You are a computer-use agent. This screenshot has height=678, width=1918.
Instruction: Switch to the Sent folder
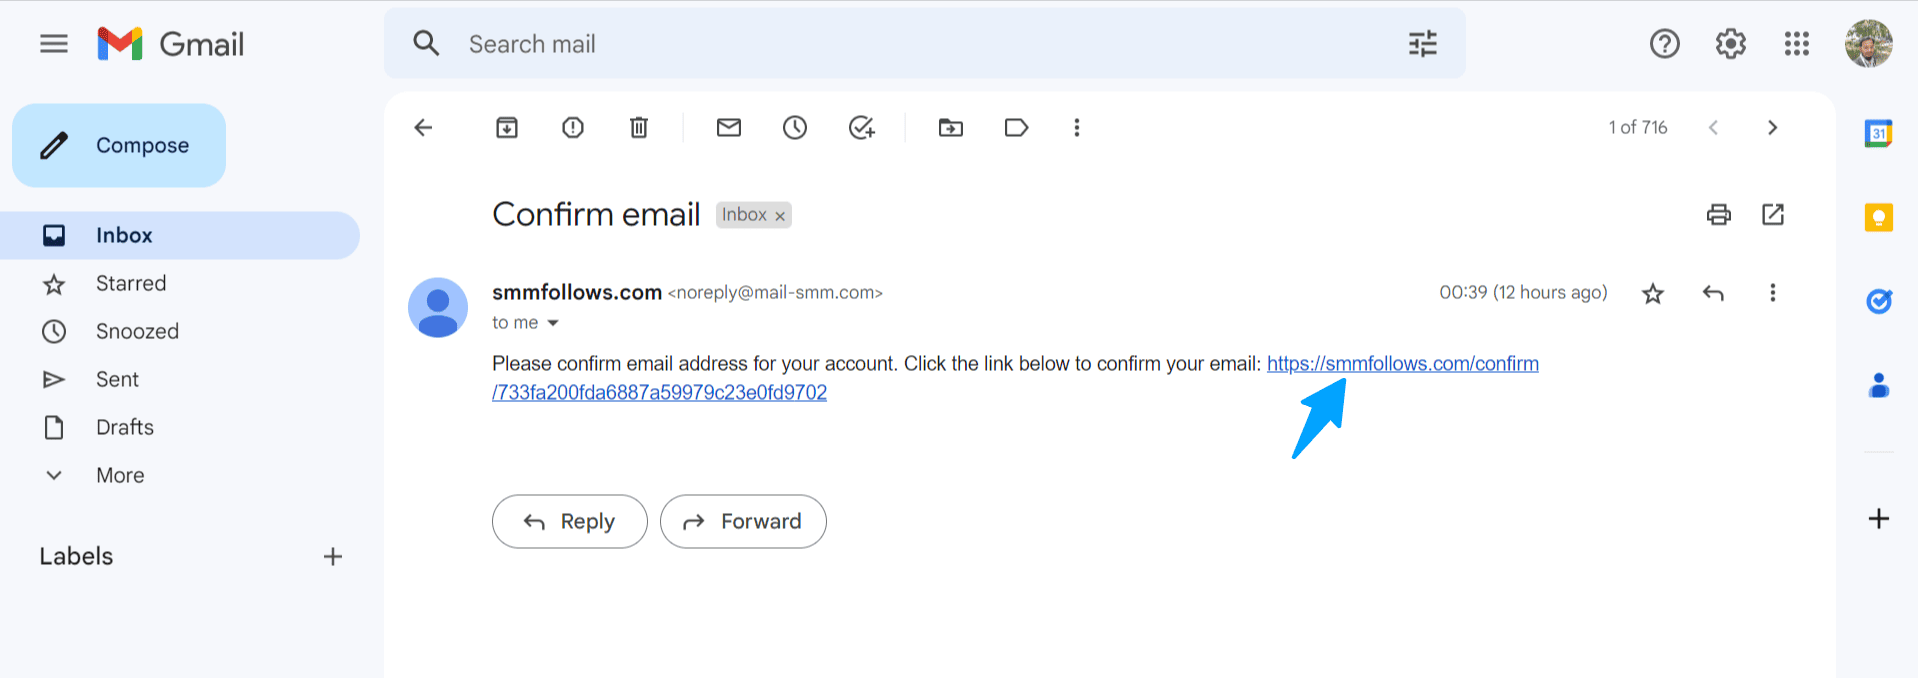pyautogui.click(x=117, y=379)
